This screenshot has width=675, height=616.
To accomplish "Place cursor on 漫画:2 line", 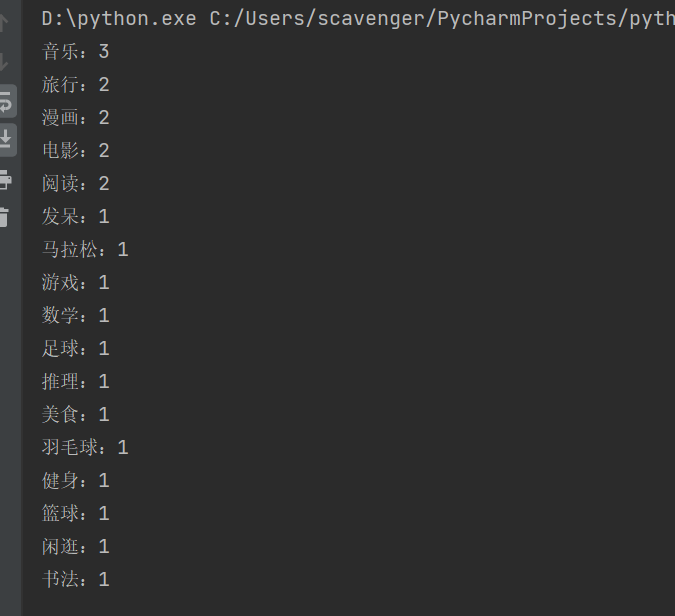I will 75,118.
